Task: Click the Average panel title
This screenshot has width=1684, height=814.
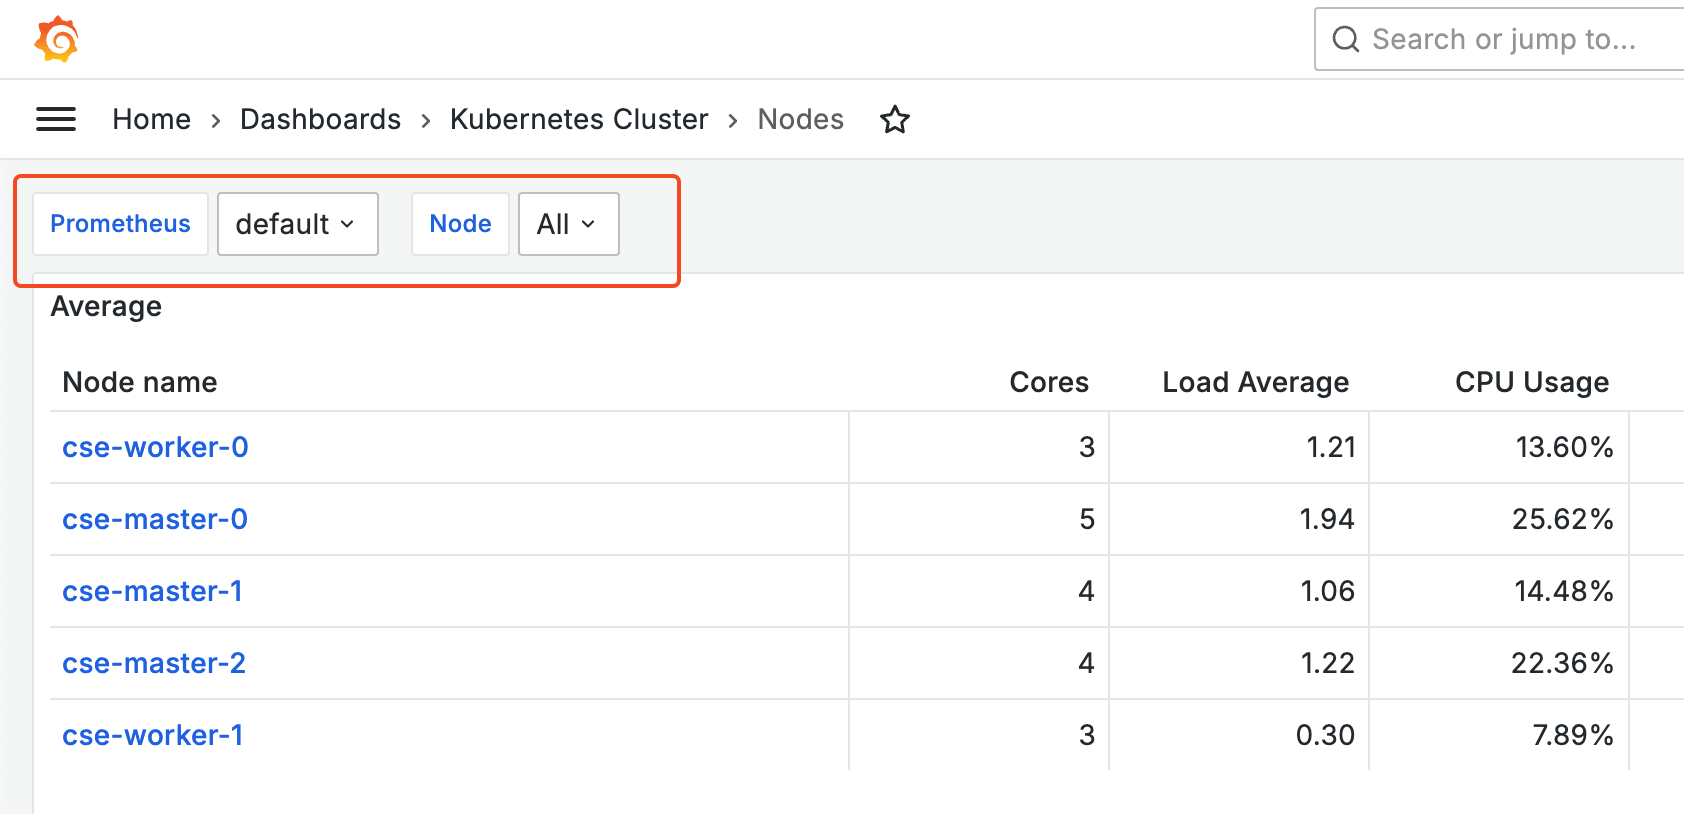Action: pos(106,306)
